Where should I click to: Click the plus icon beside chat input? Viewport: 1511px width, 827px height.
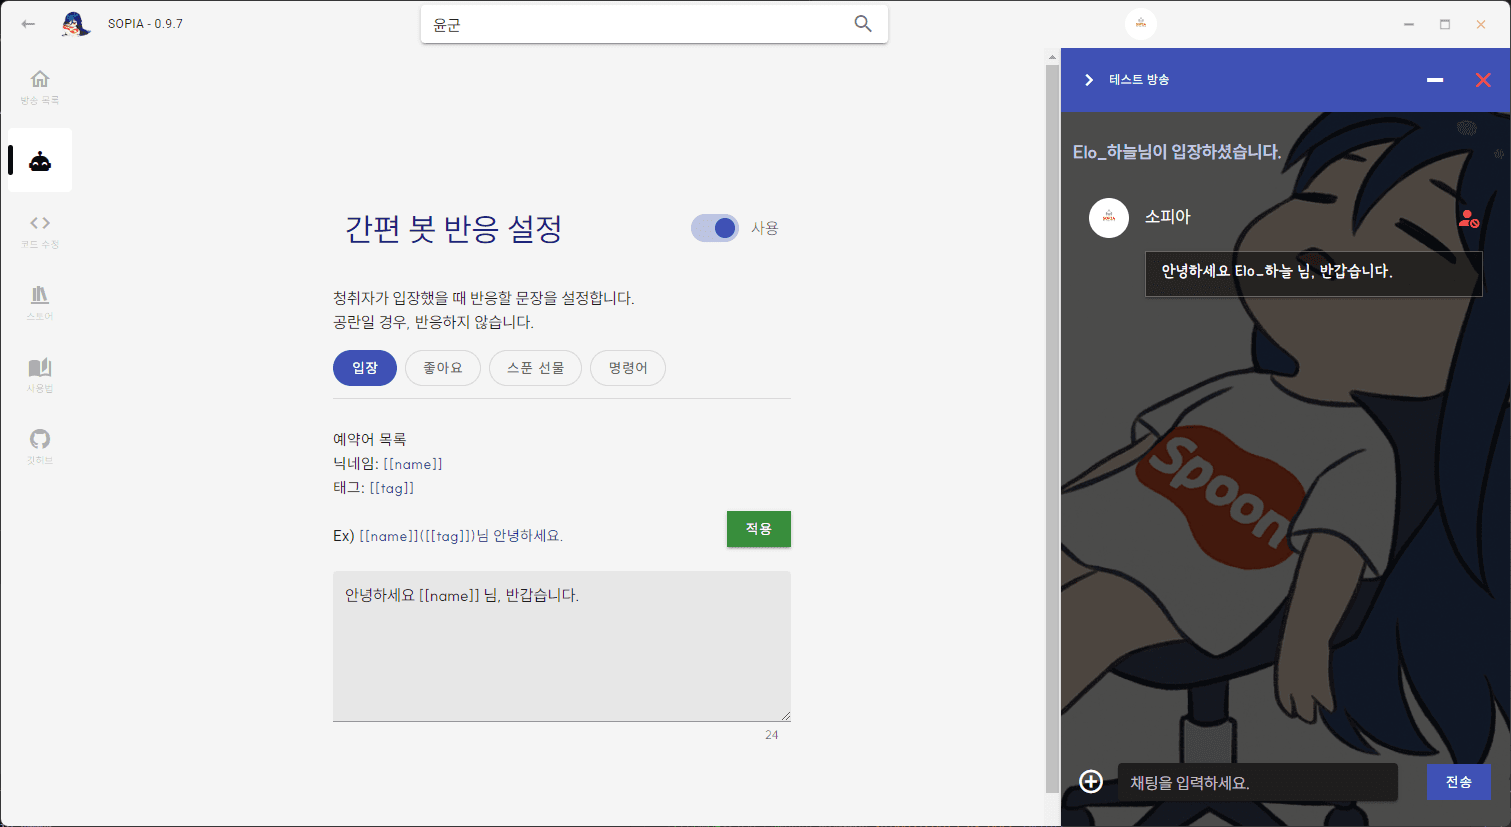[1091, 782]
